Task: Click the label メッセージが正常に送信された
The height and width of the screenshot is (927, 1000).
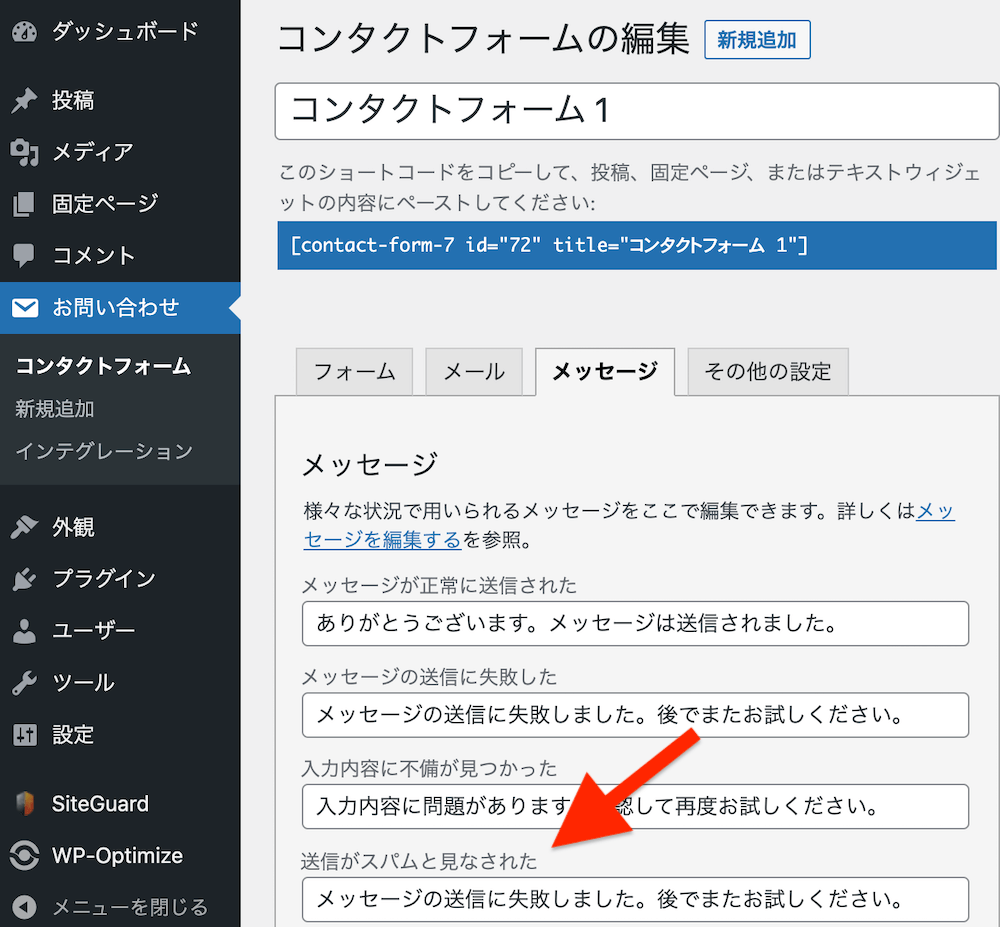Action: tap(439, 585)
